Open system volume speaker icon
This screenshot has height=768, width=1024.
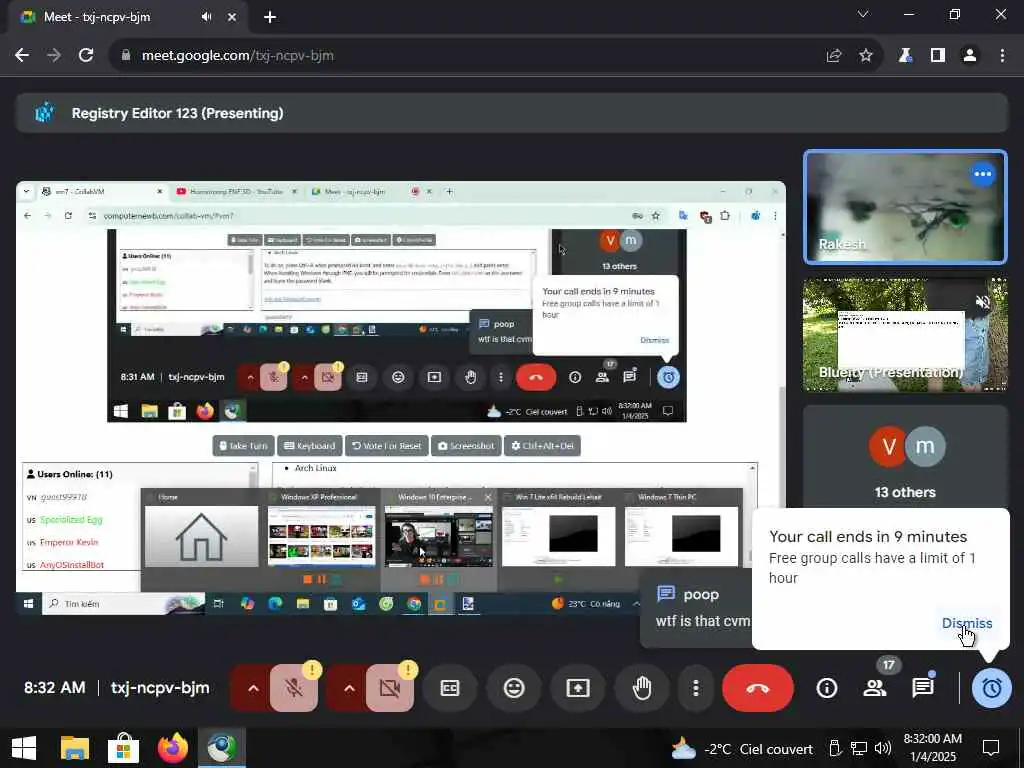coord(883,748)
